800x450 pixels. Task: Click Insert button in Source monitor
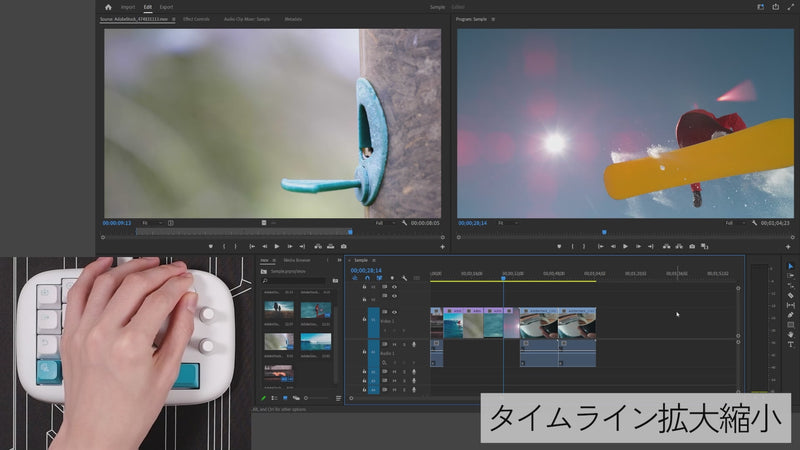pos(318,246)
